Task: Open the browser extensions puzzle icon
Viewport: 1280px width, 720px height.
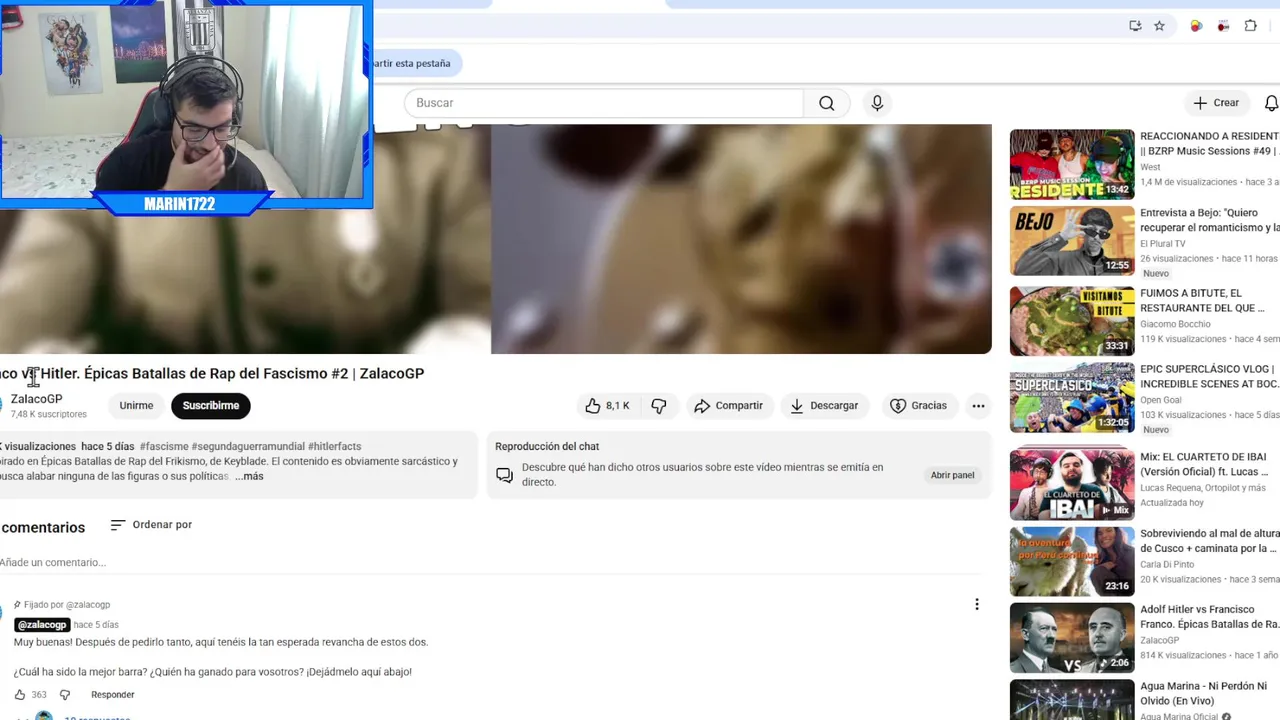Action: [1250, 26]
